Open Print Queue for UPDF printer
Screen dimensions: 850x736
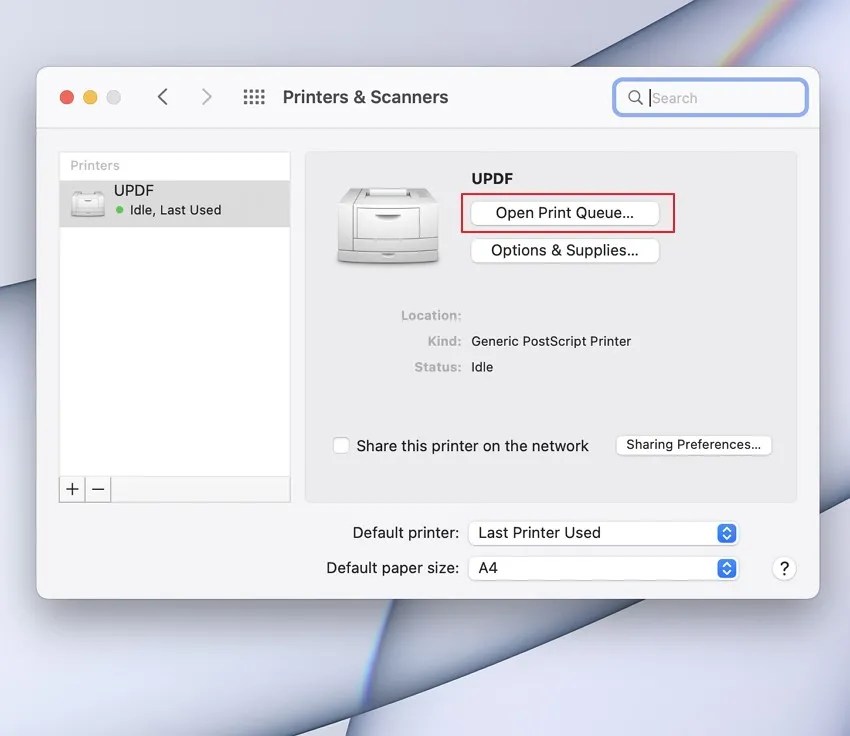coord(565,212)
